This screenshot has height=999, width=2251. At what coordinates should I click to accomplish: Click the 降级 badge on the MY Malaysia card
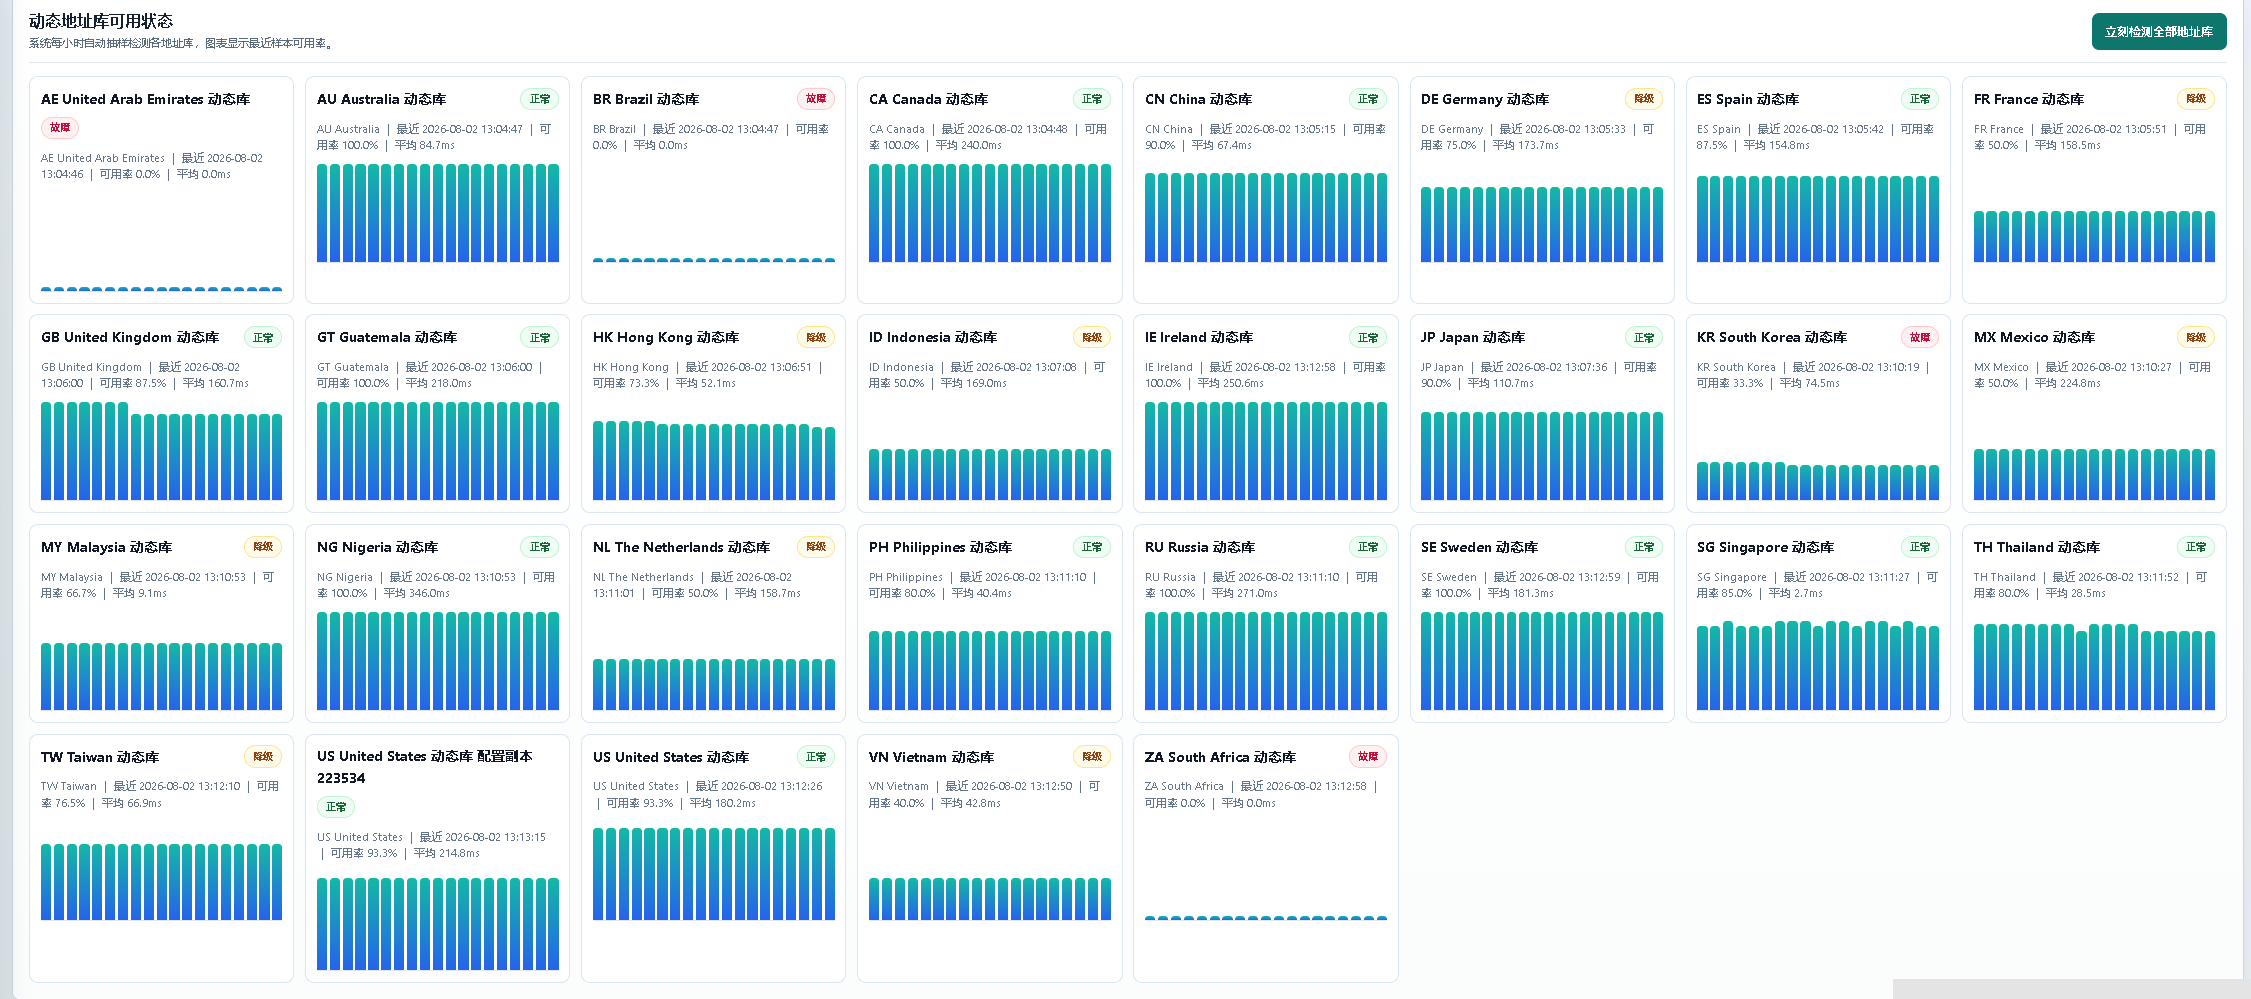pyautogui.click(x=263, y=547)
